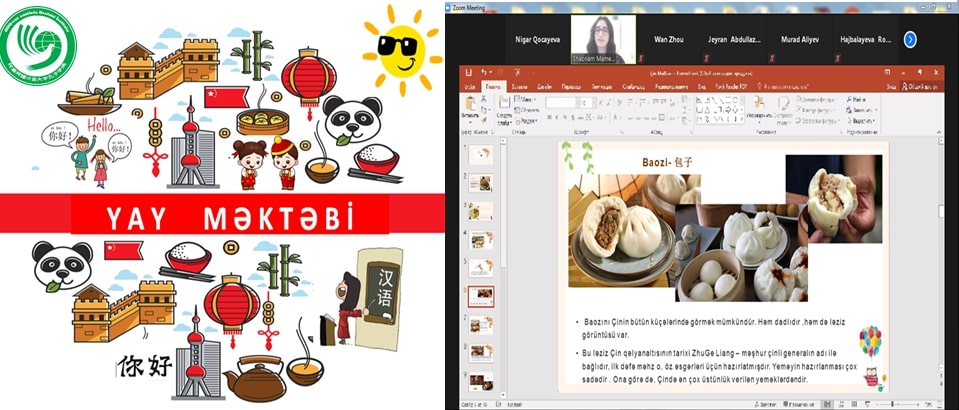959x410 pixels.
Task: Click the New Slide icon
Action: (x=504, y=104)
